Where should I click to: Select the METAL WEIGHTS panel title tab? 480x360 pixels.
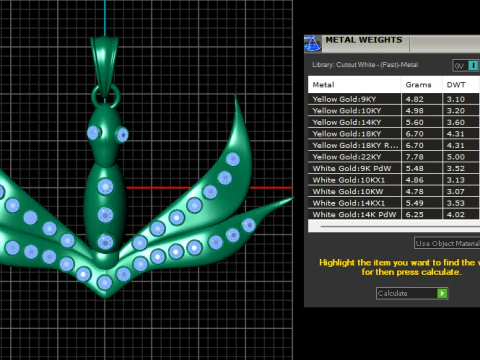(364, 40)
